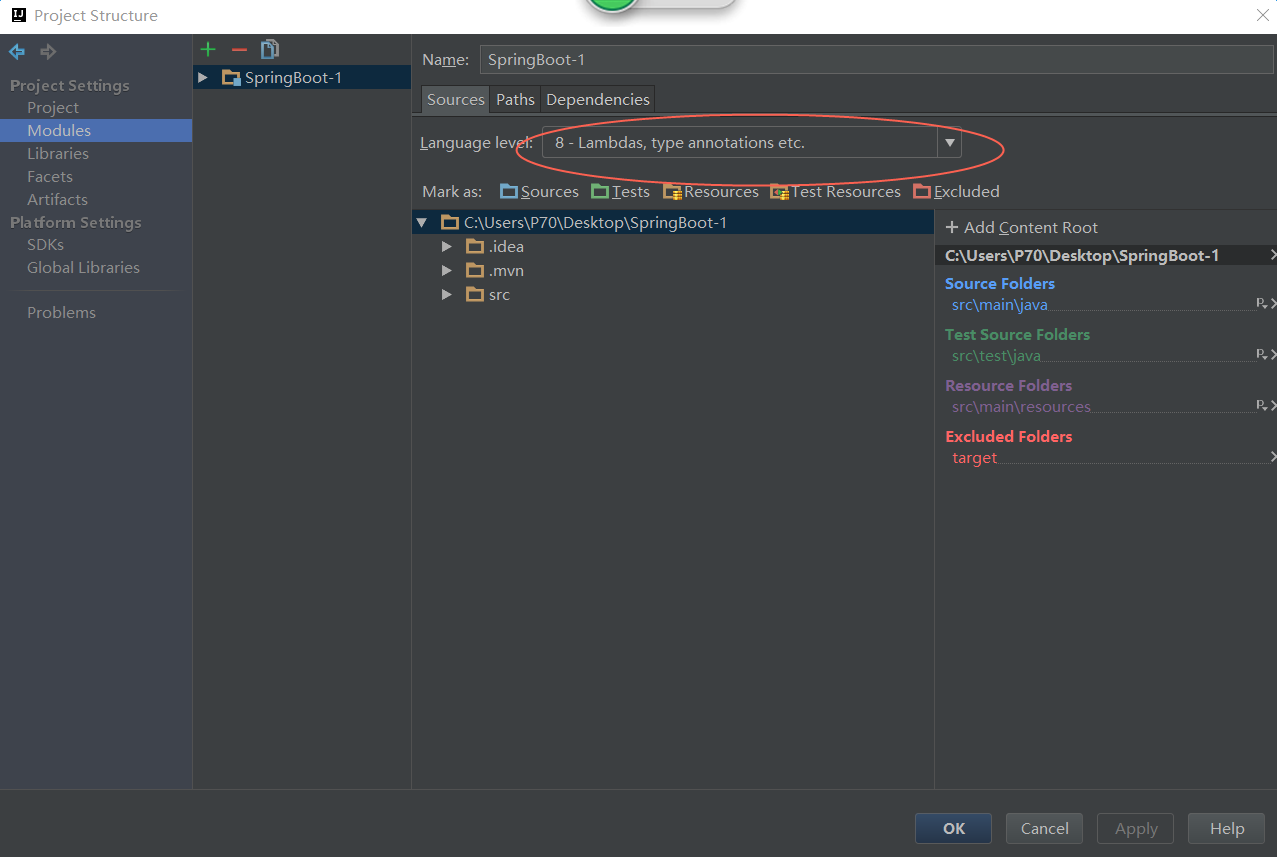Switch to the Paths tab

tap(515, 99)
